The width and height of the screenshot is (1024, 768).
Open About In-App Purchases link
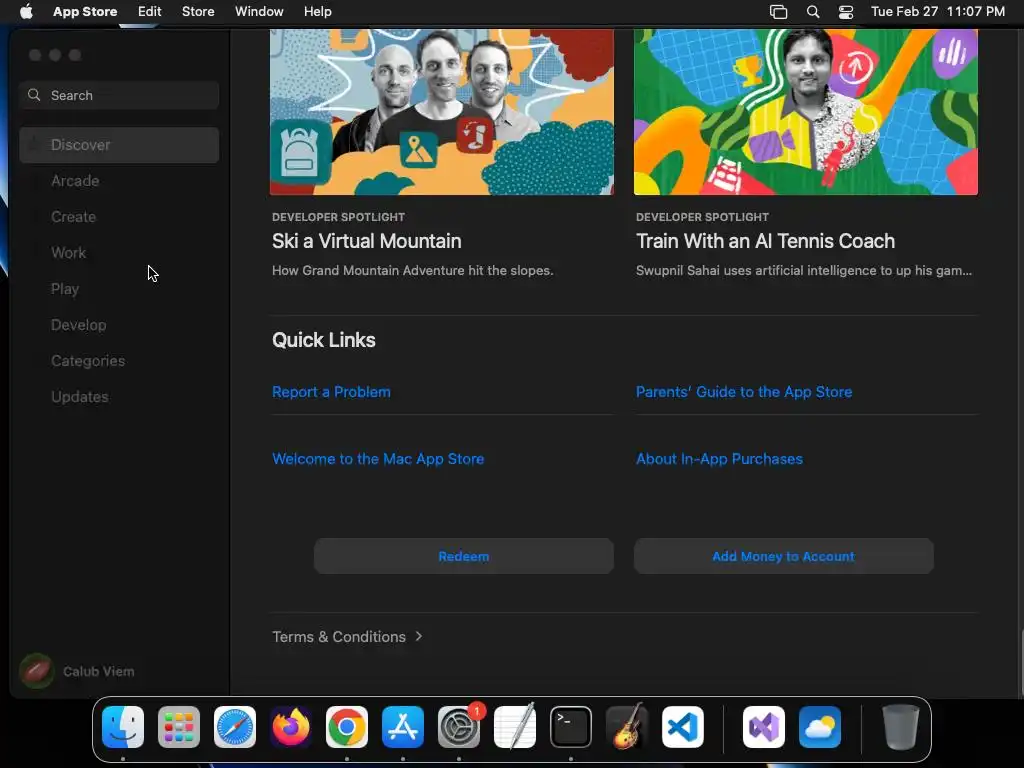point(719,459)
